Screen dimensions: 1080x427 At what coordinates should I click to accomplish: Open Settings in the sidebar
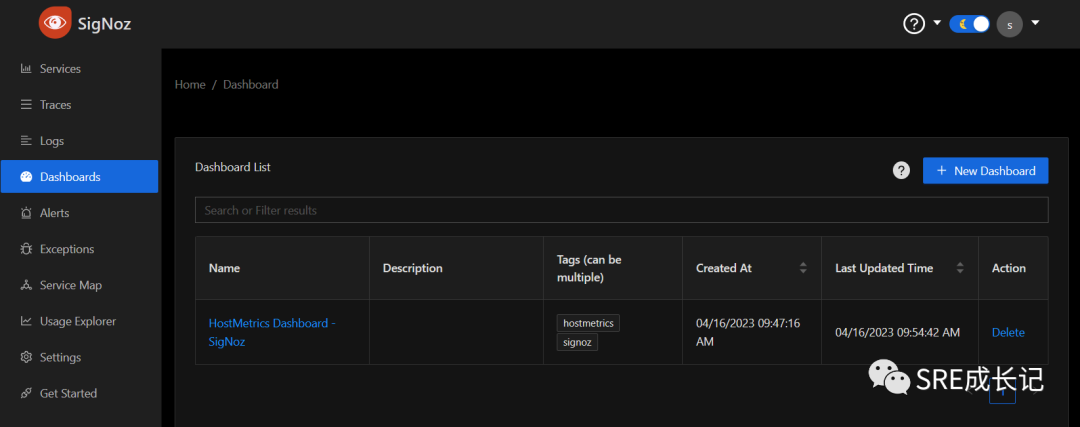80,357
